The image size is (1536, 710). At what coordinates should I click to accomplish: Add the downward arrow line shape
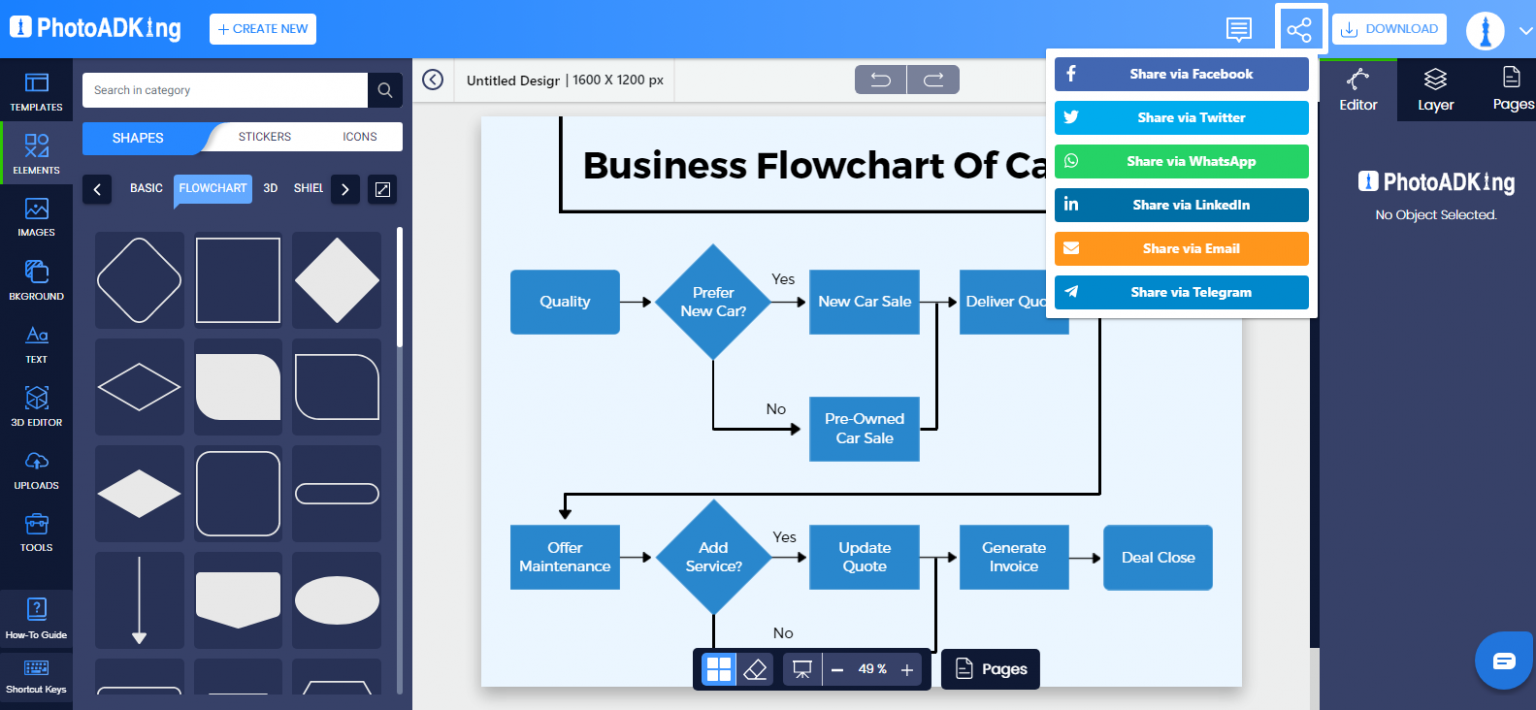click(139, 600)
